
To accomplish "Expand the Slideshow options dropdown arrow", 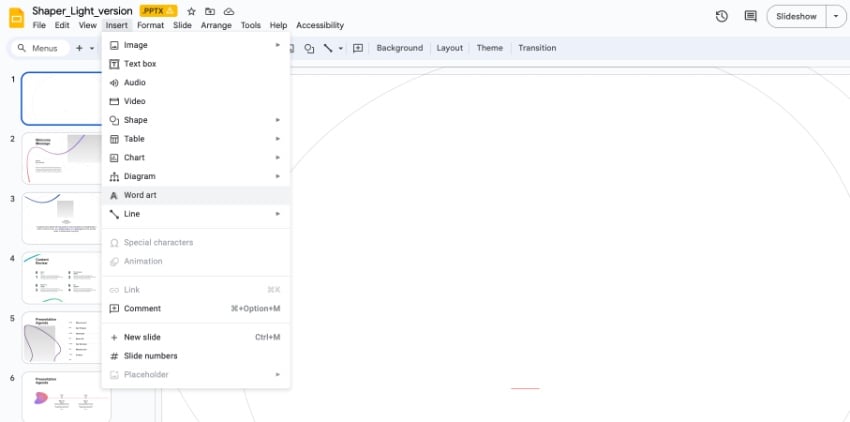I will click(x=835, y=16).
